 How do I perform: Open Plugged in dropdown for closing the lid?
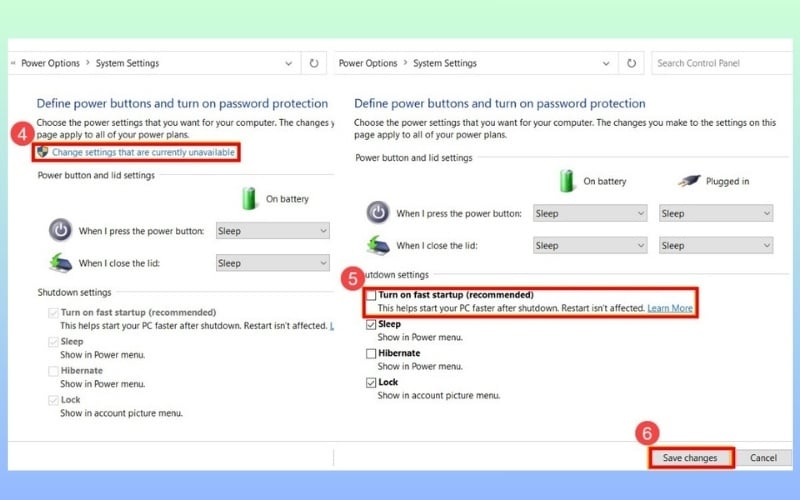click(x=715, y=245)
